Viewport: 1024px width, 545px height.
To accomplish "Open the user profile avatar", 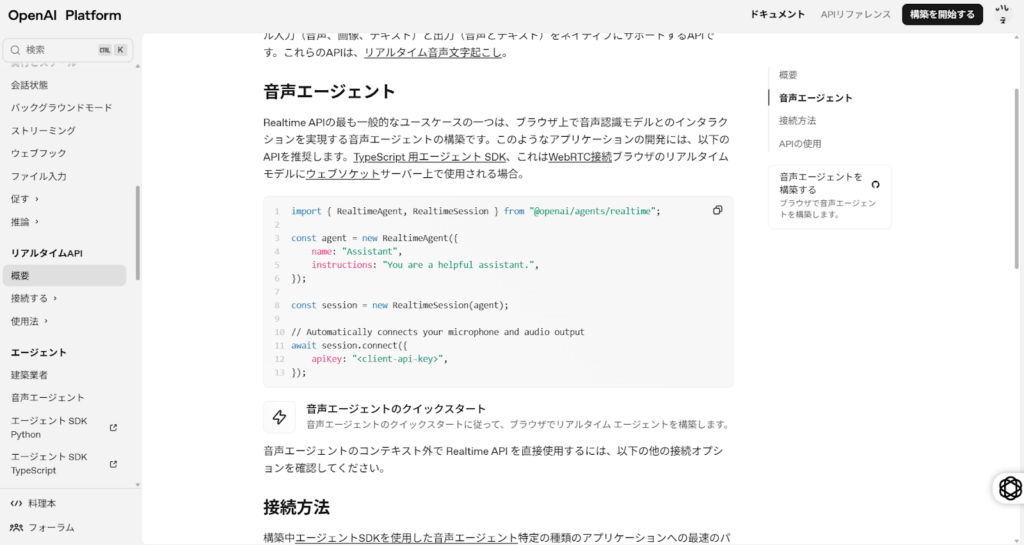I will (x=1002, y=14).
